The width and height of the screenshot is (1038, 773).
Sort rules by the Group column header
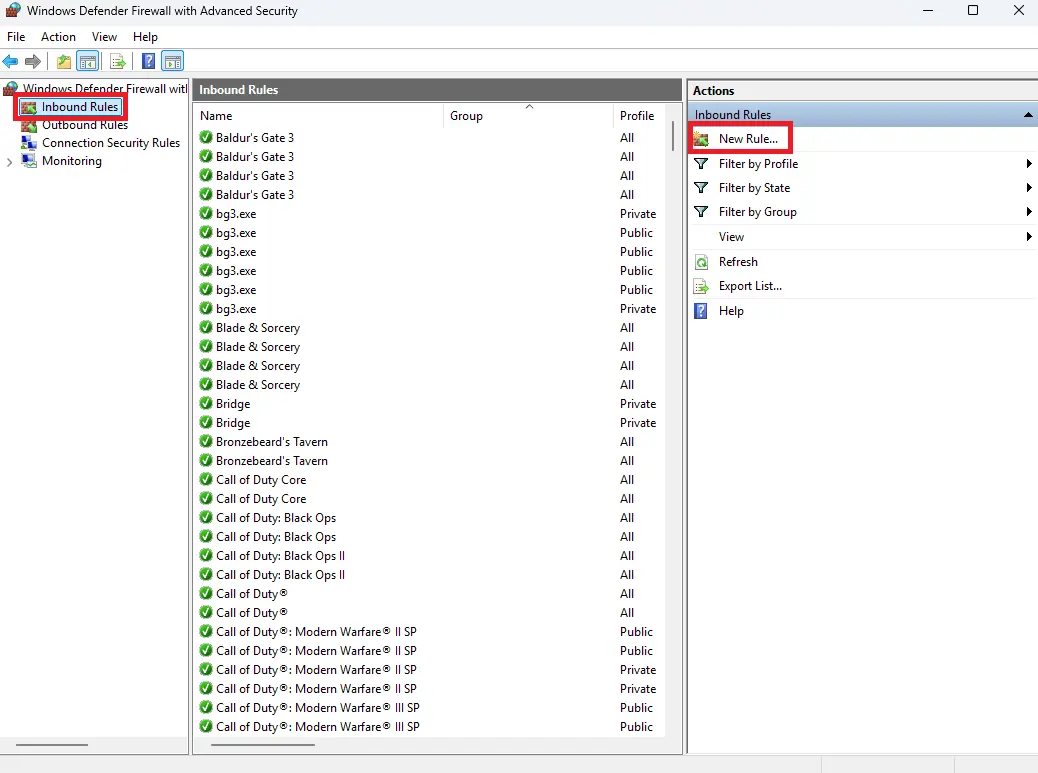[466, 116]
